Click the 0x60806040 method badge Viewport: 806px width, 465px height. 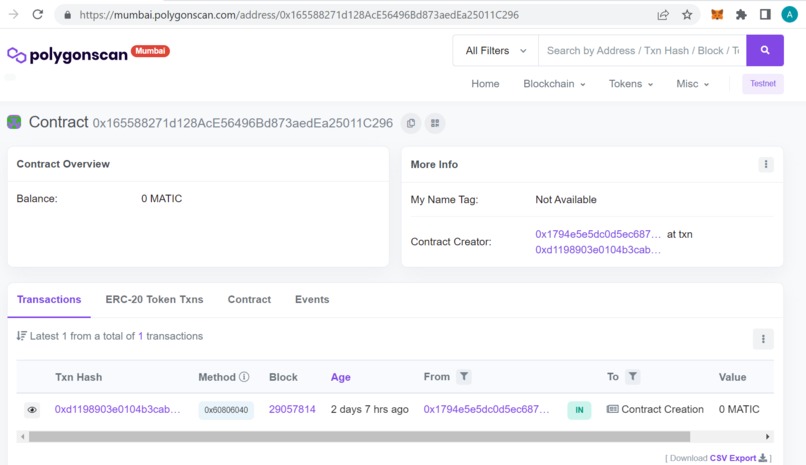[226, 410]
